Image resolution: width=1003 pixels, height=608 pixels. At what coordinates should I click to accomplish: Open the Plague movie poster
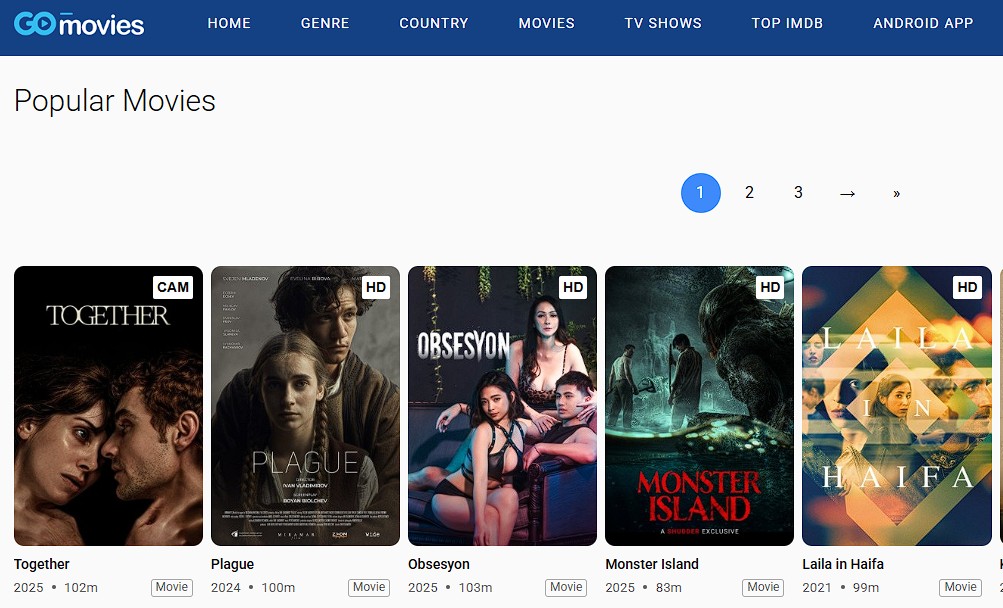305,406
